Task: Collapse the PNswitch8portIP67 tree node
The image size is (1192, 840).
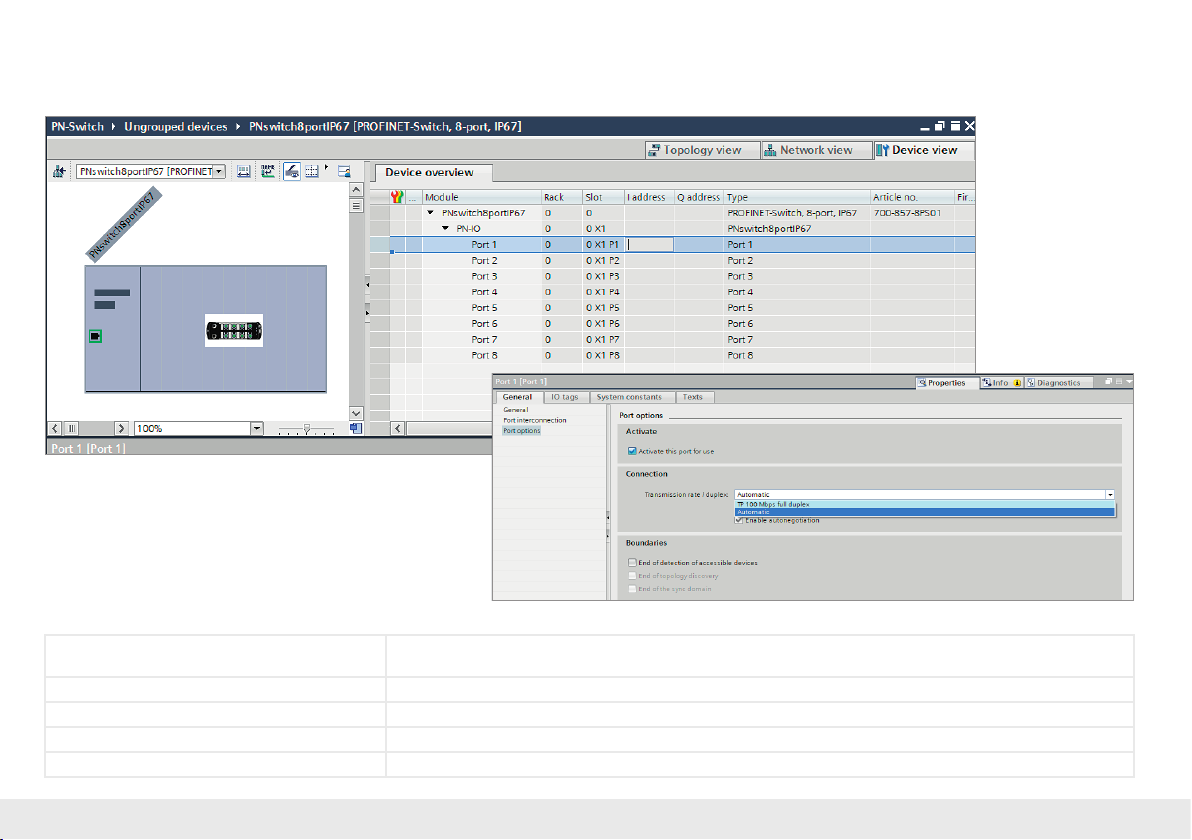Action: (x=430, y=213)
